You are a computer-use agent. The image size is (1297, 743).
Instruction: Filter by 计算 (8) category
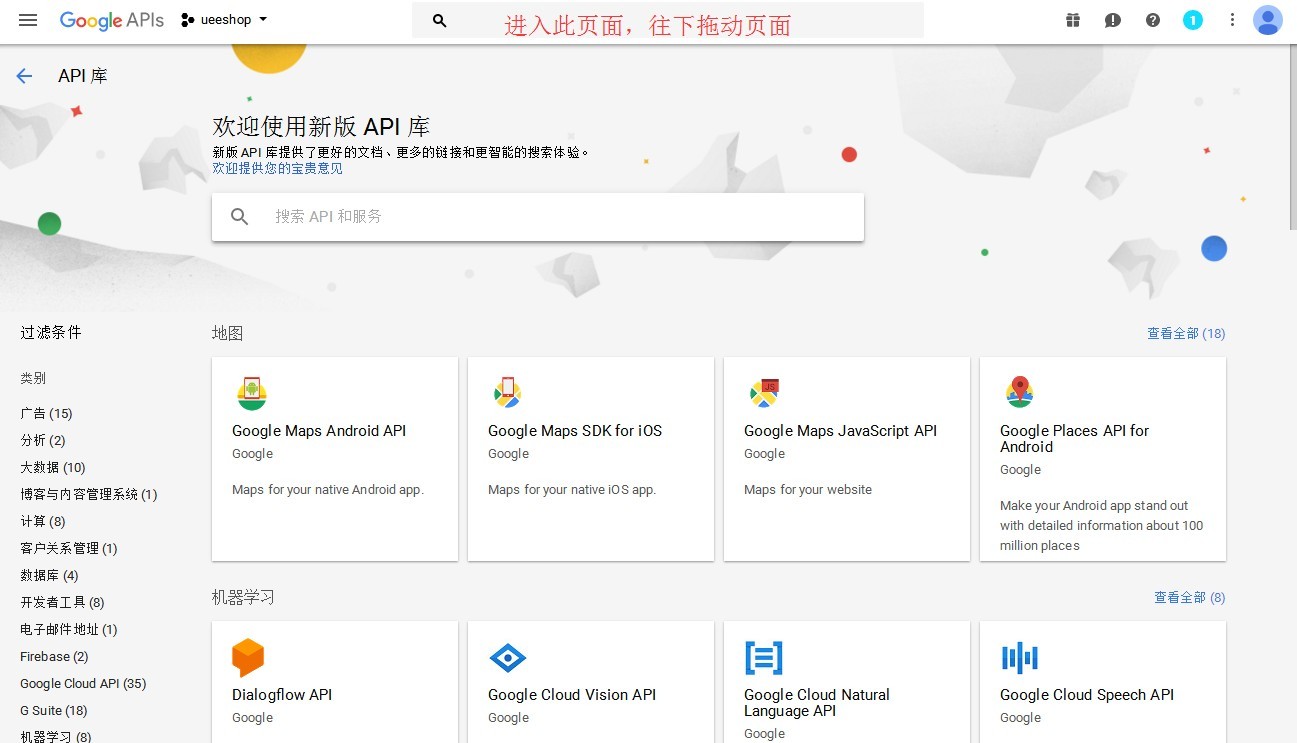click(43, 521)
